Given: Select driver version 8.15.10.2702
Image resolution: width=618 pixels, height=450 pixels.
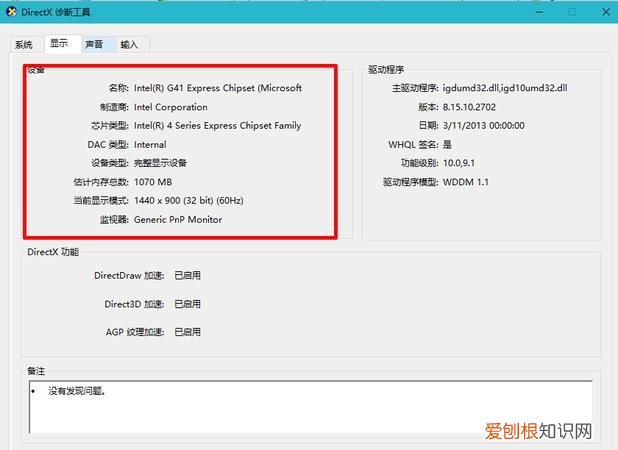Looking at the screenshot, I should [x=469, y=107].
